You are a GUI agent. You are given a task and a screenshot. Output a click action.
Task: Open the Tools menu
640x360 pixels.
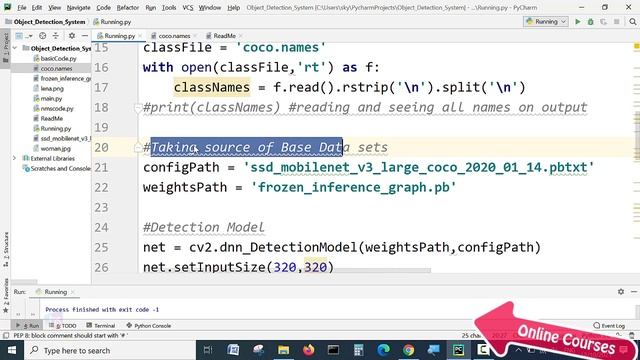click(169, 7)
